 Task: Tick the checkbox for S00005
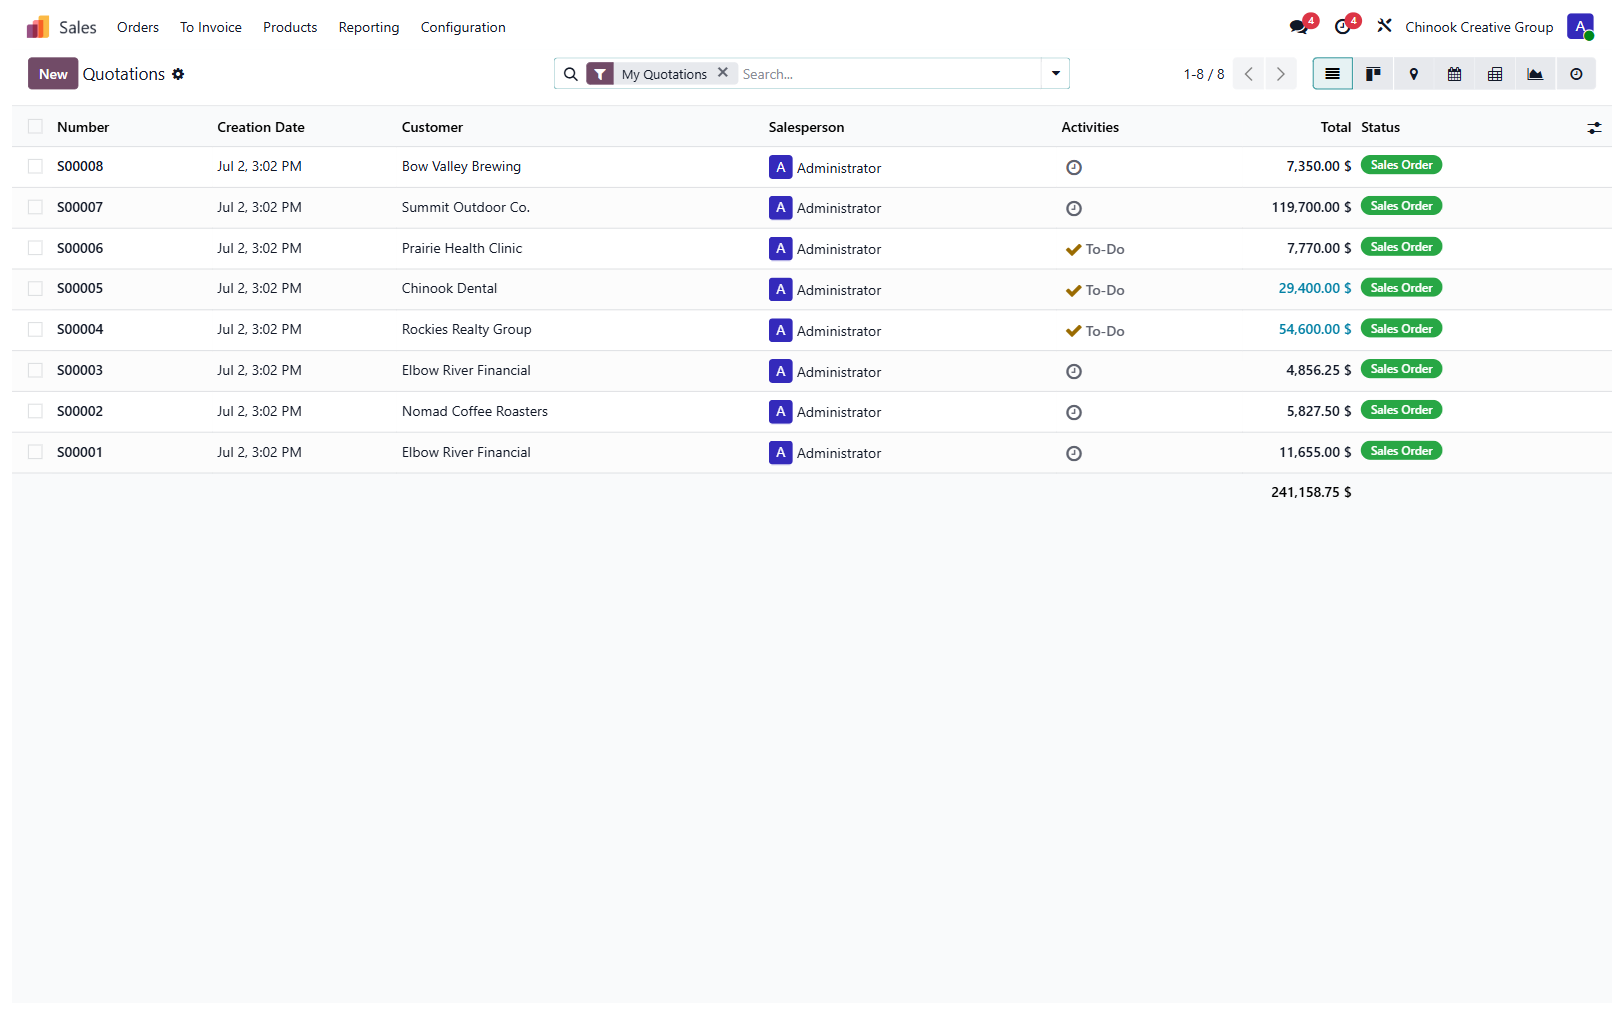pos(35,288)
